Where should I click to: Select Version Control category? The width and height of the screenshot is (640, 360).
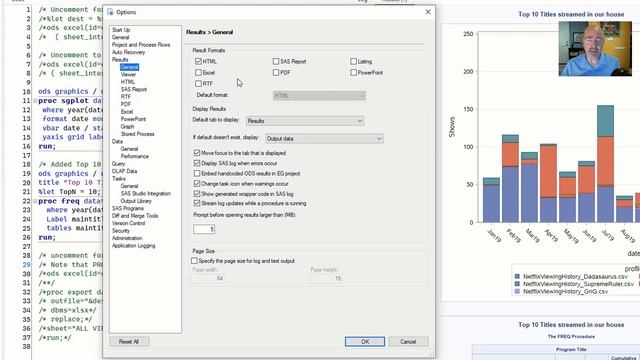[x=128, y=223]
